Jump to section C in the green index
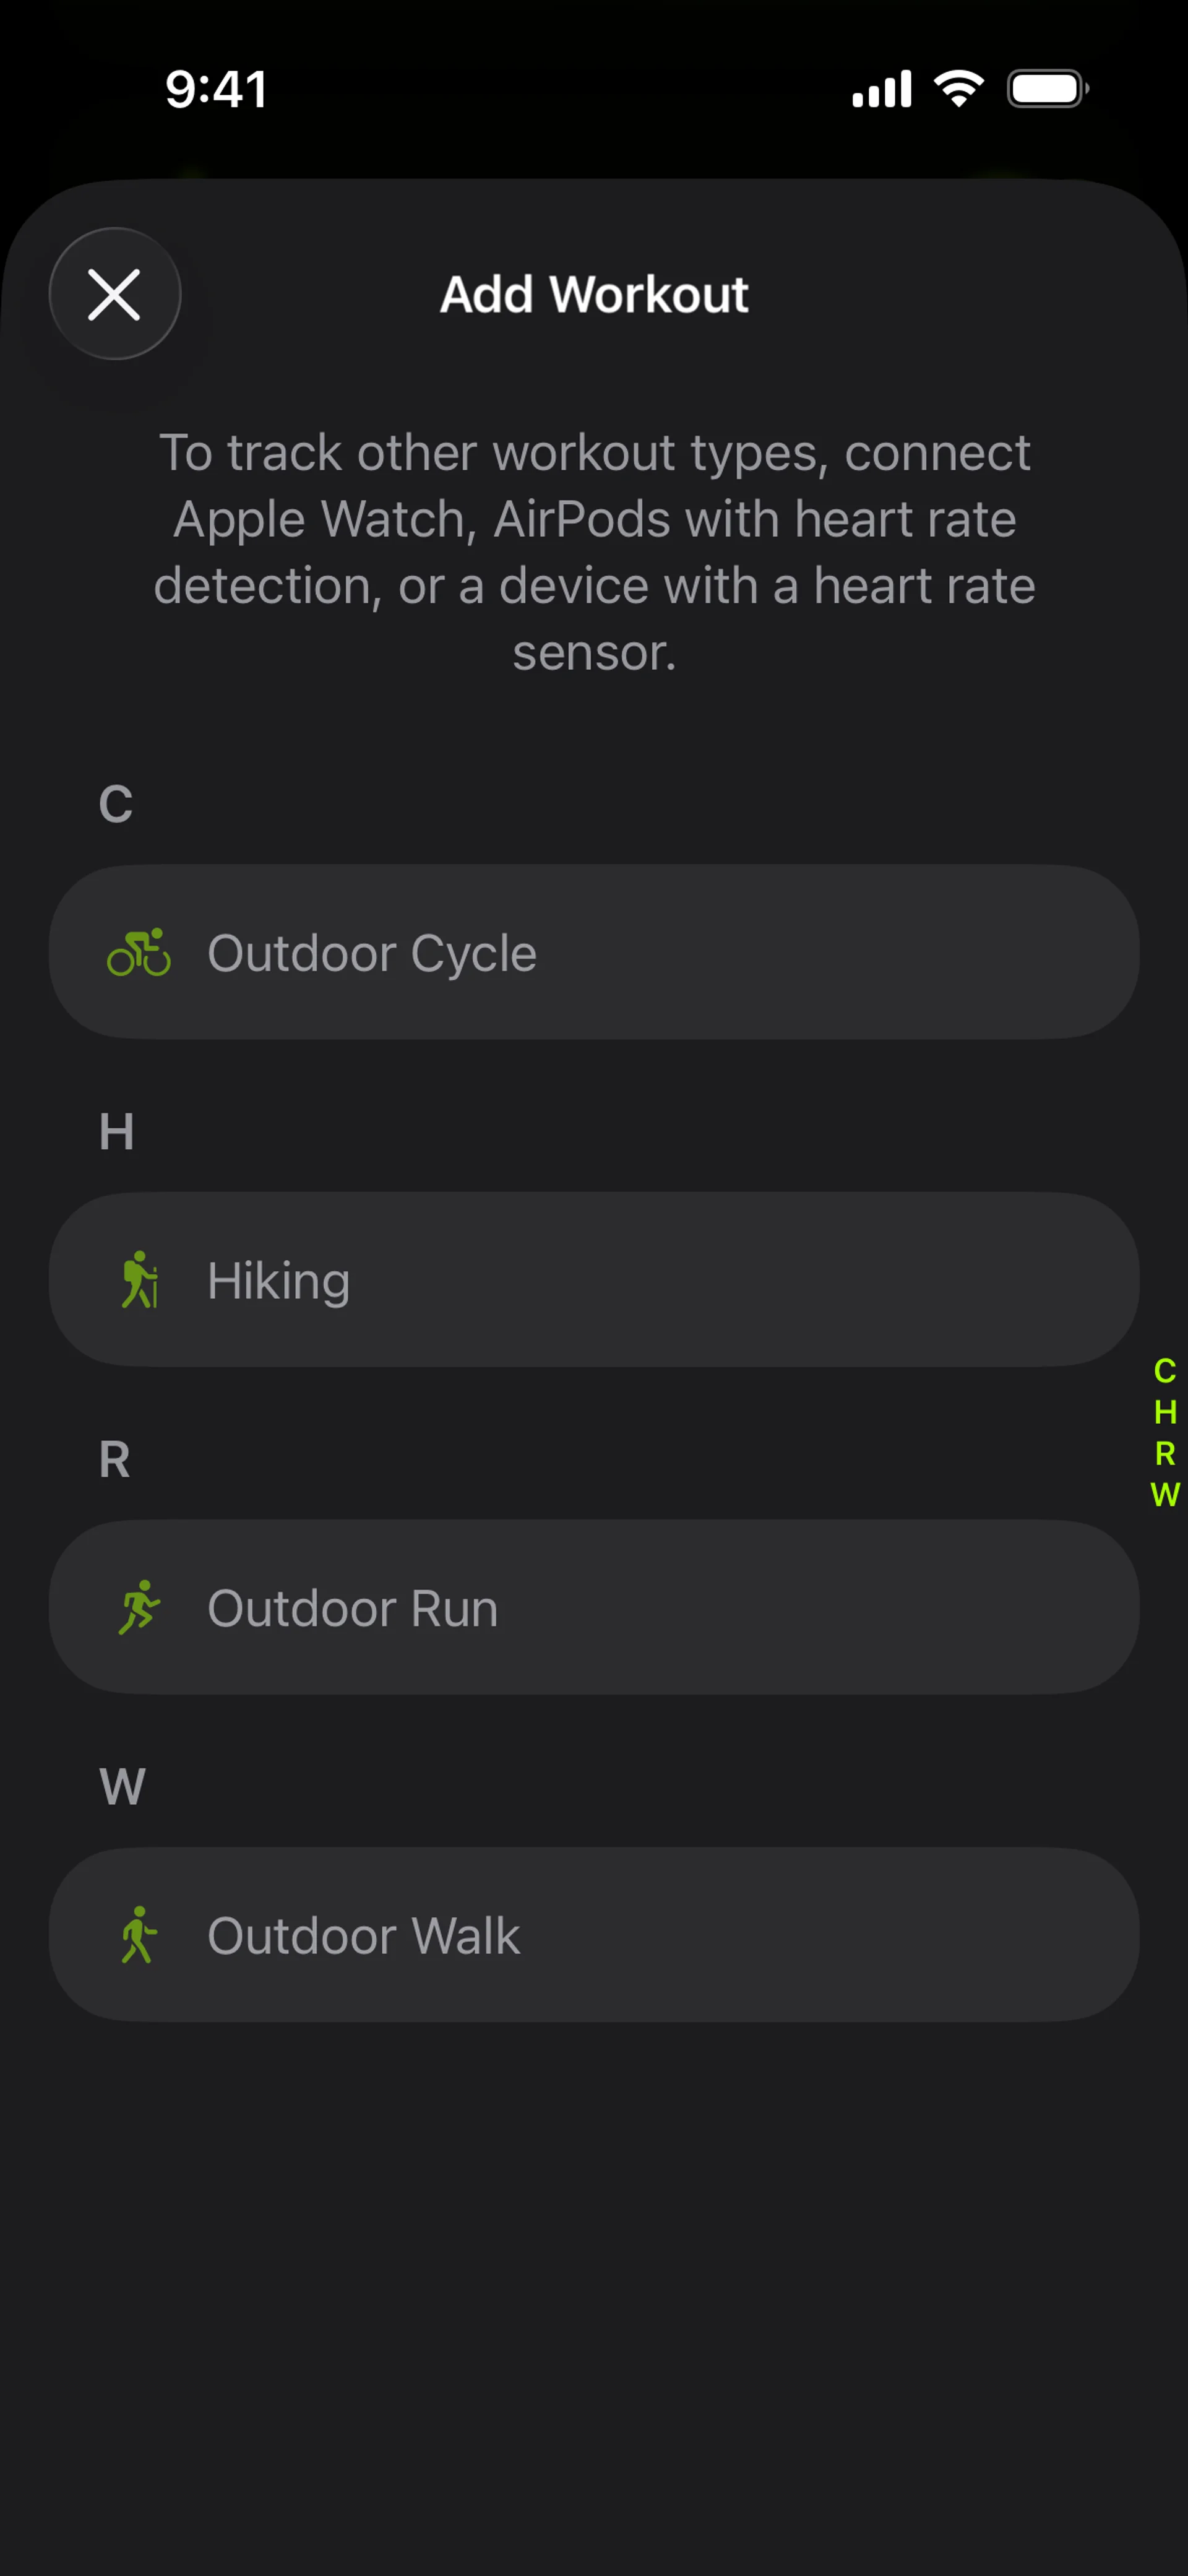 coord(1165,1370)
